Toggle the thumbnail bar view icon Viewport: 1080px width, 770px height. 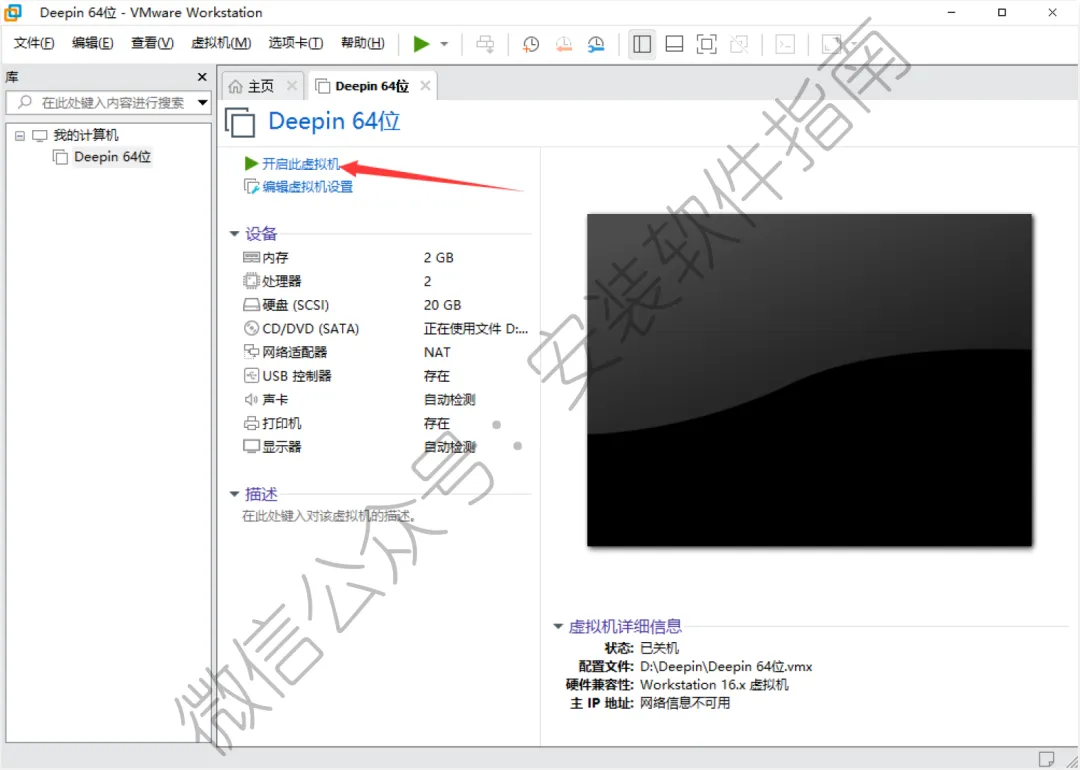click(x=674, y=44)
